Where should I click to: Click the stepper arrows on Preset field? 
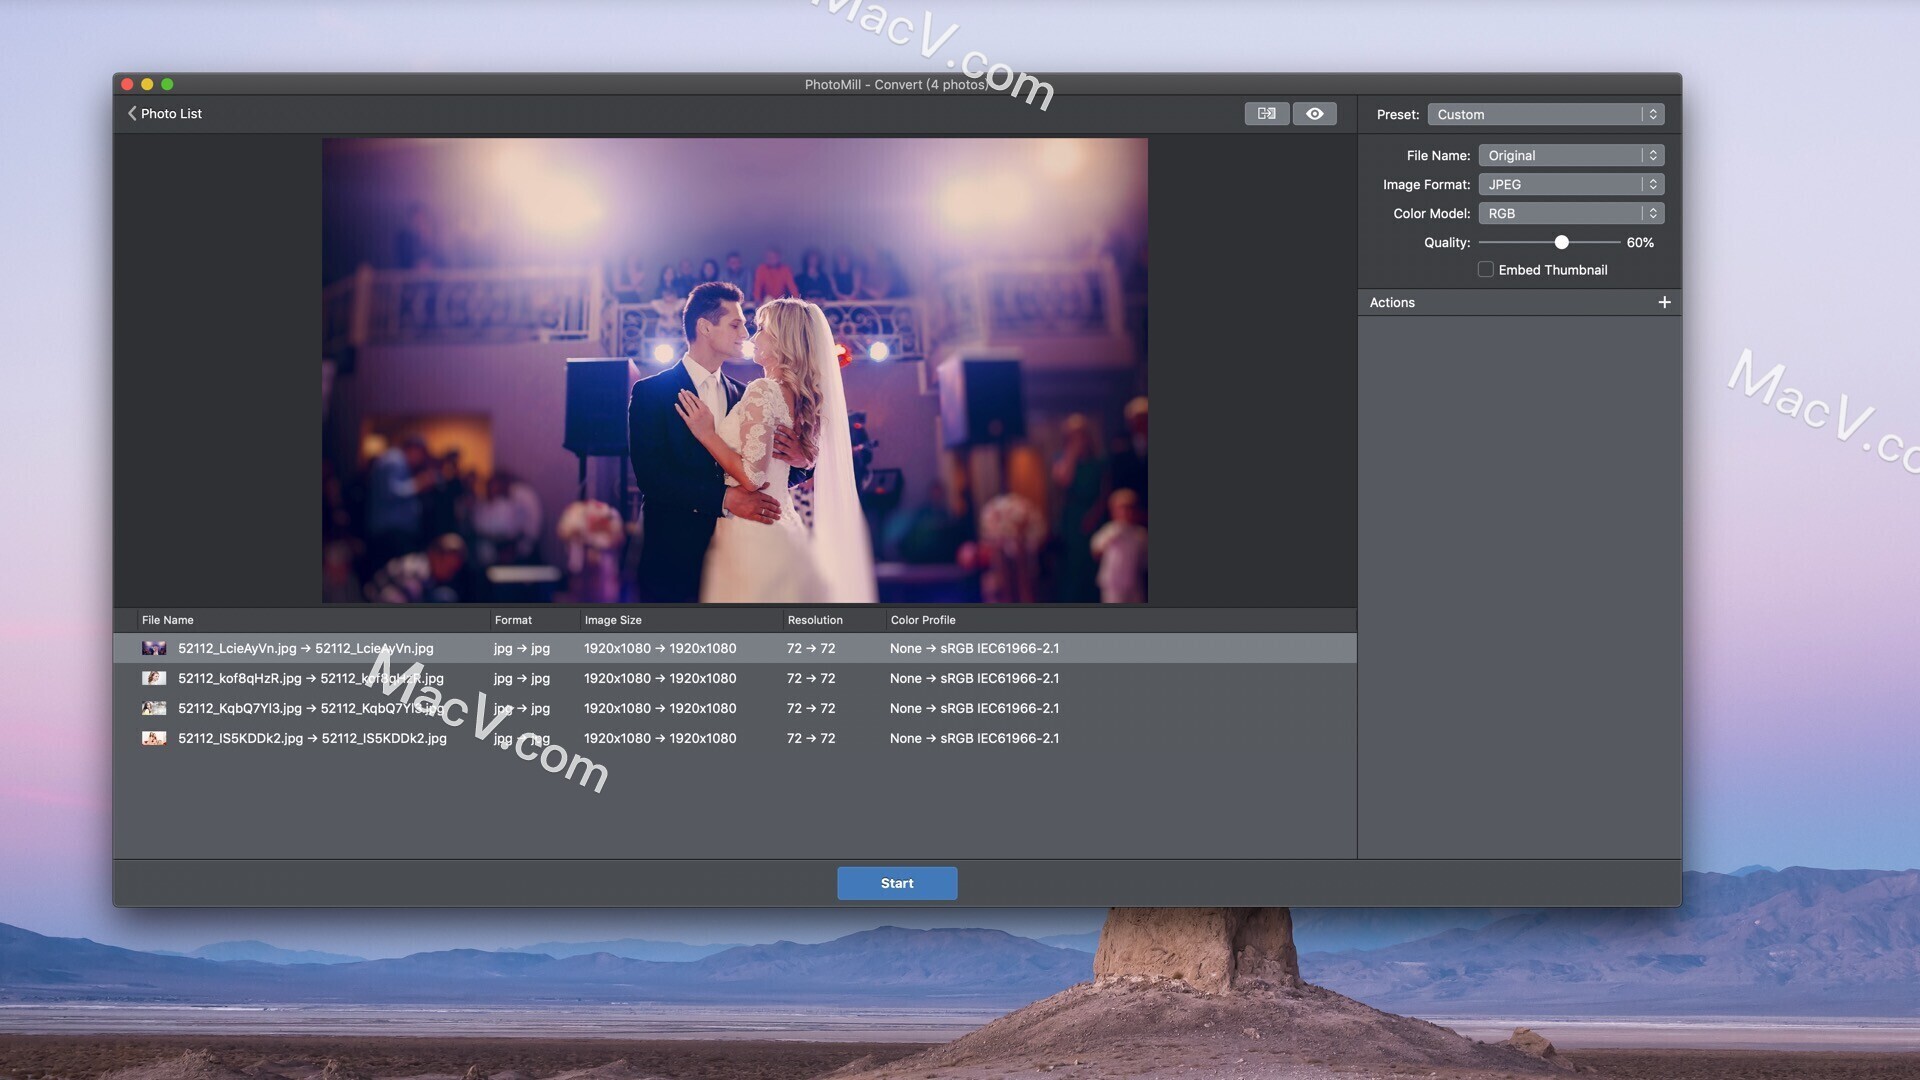coord(1651,114)
